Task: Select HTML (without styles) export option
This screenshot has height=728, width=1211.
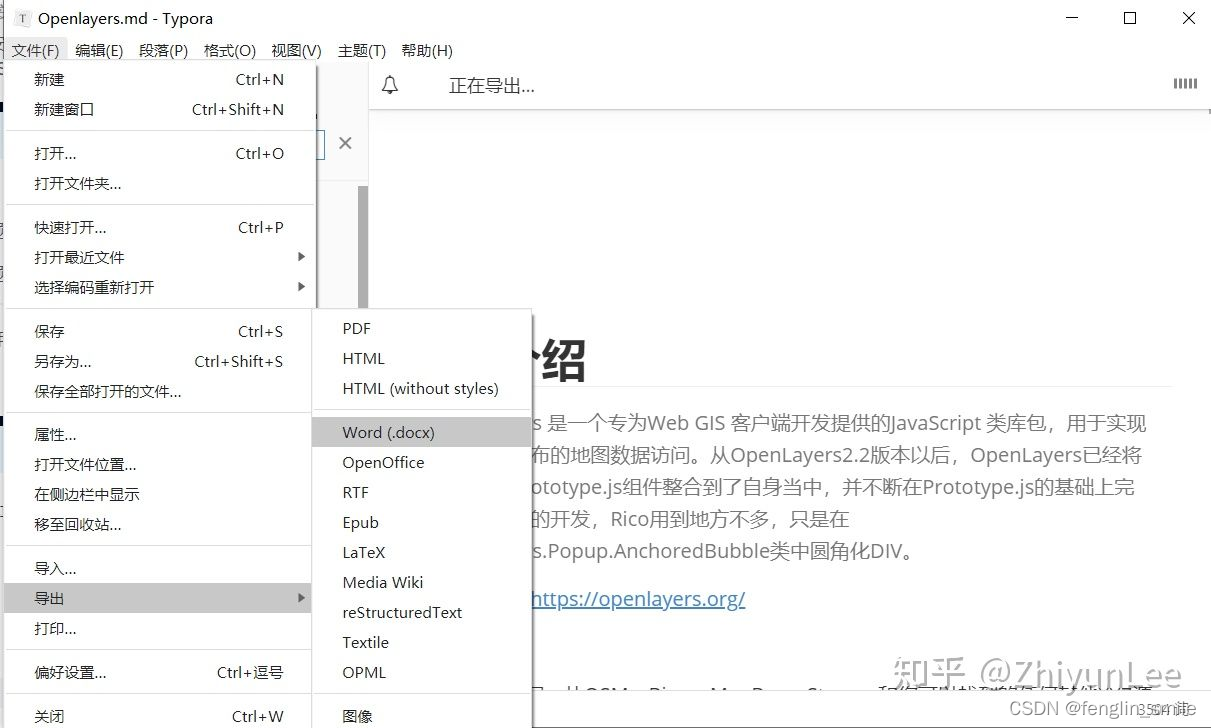Action: pos(422,388)
